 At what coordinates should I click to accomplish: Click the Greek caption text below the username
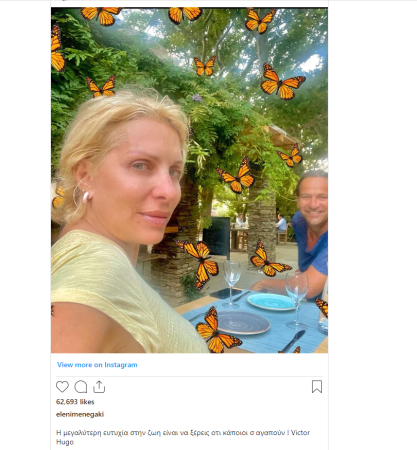pyautogui.click(x=183, y=437)
